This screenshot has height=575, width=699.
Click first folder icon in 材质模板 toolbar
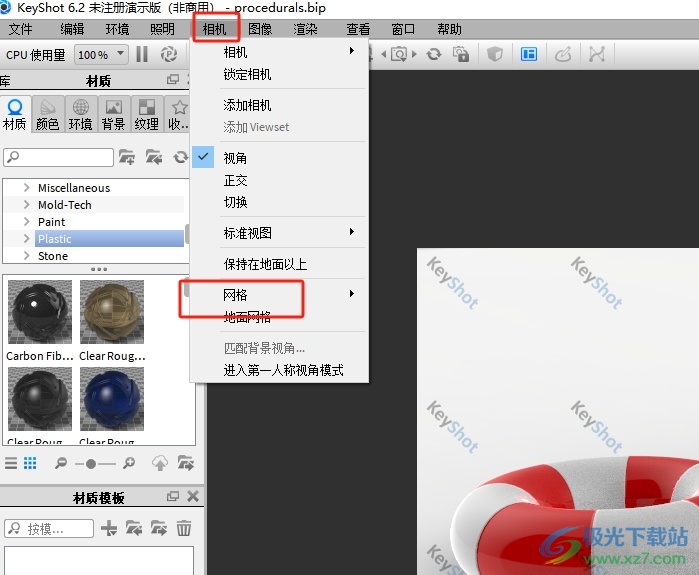point(134,529)
